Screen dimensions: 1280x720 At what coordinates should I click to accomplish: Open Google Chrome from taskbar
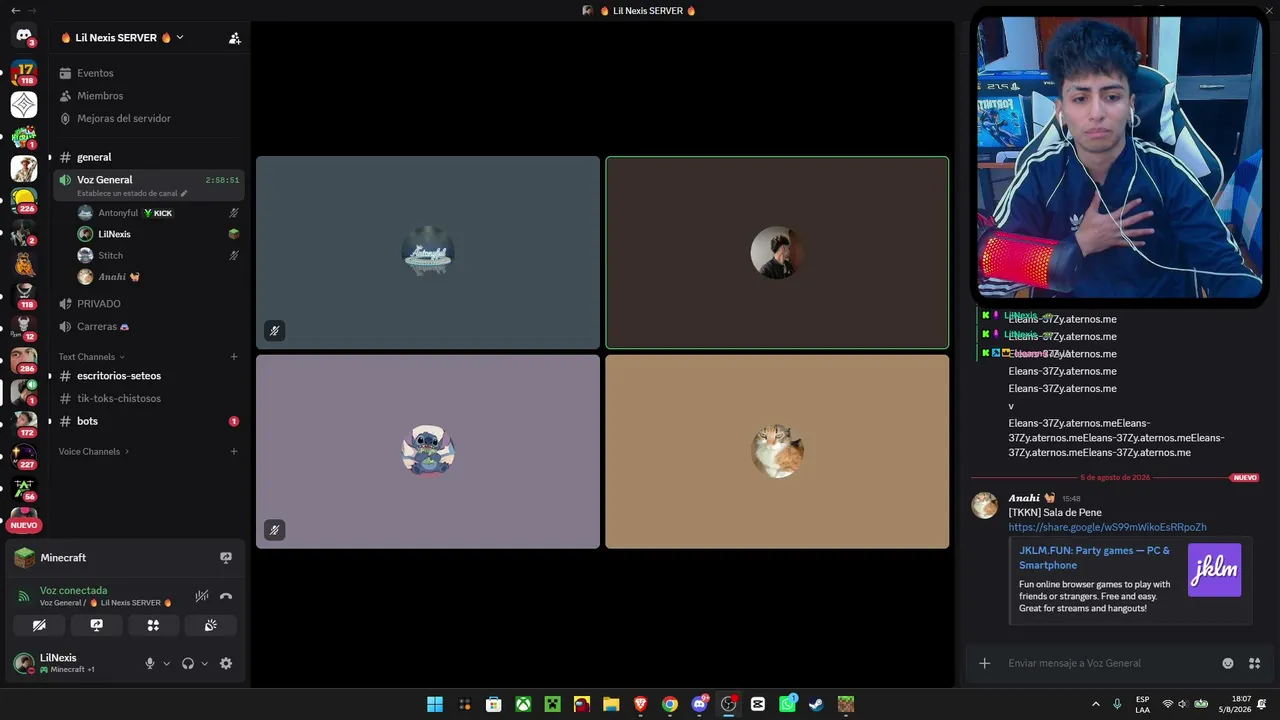670,704
